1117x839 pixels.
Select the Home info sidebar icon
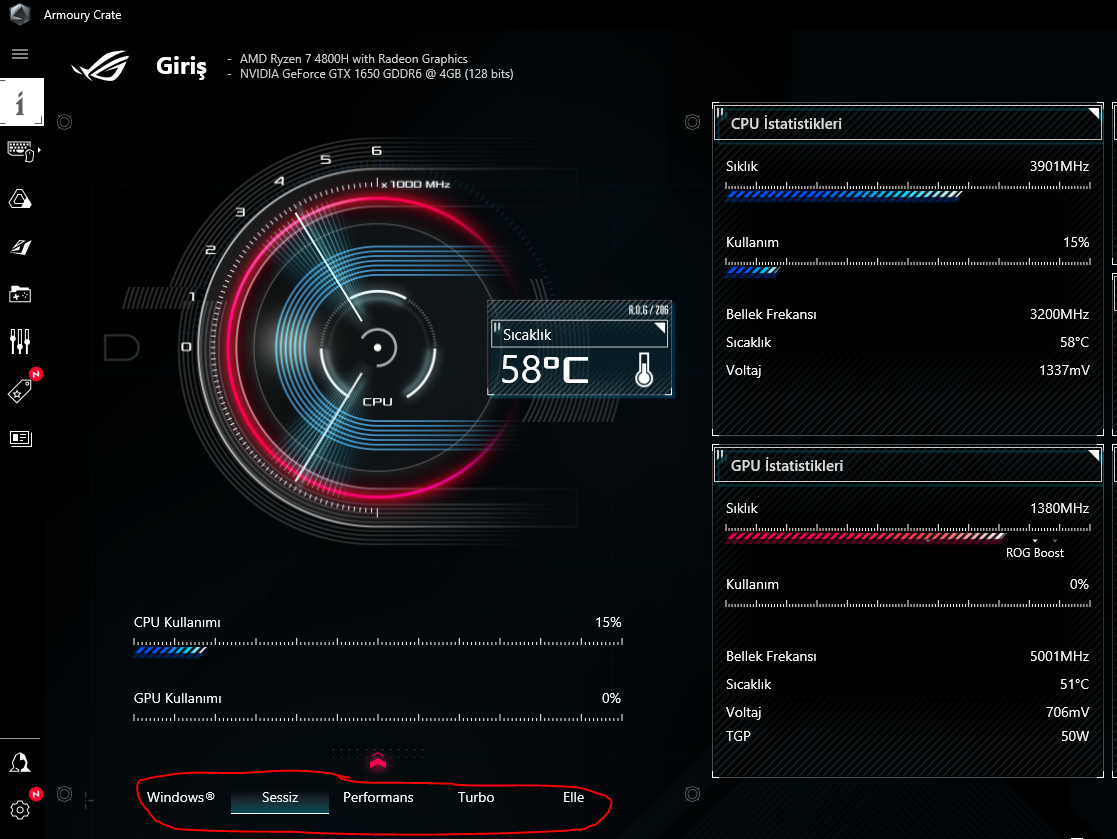point(21,102)
